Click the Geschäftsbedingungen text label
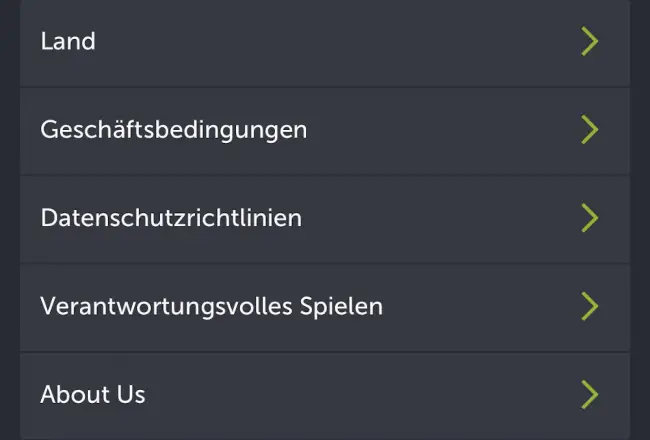This screenshot has height=440, width=650. click(174, 131)
